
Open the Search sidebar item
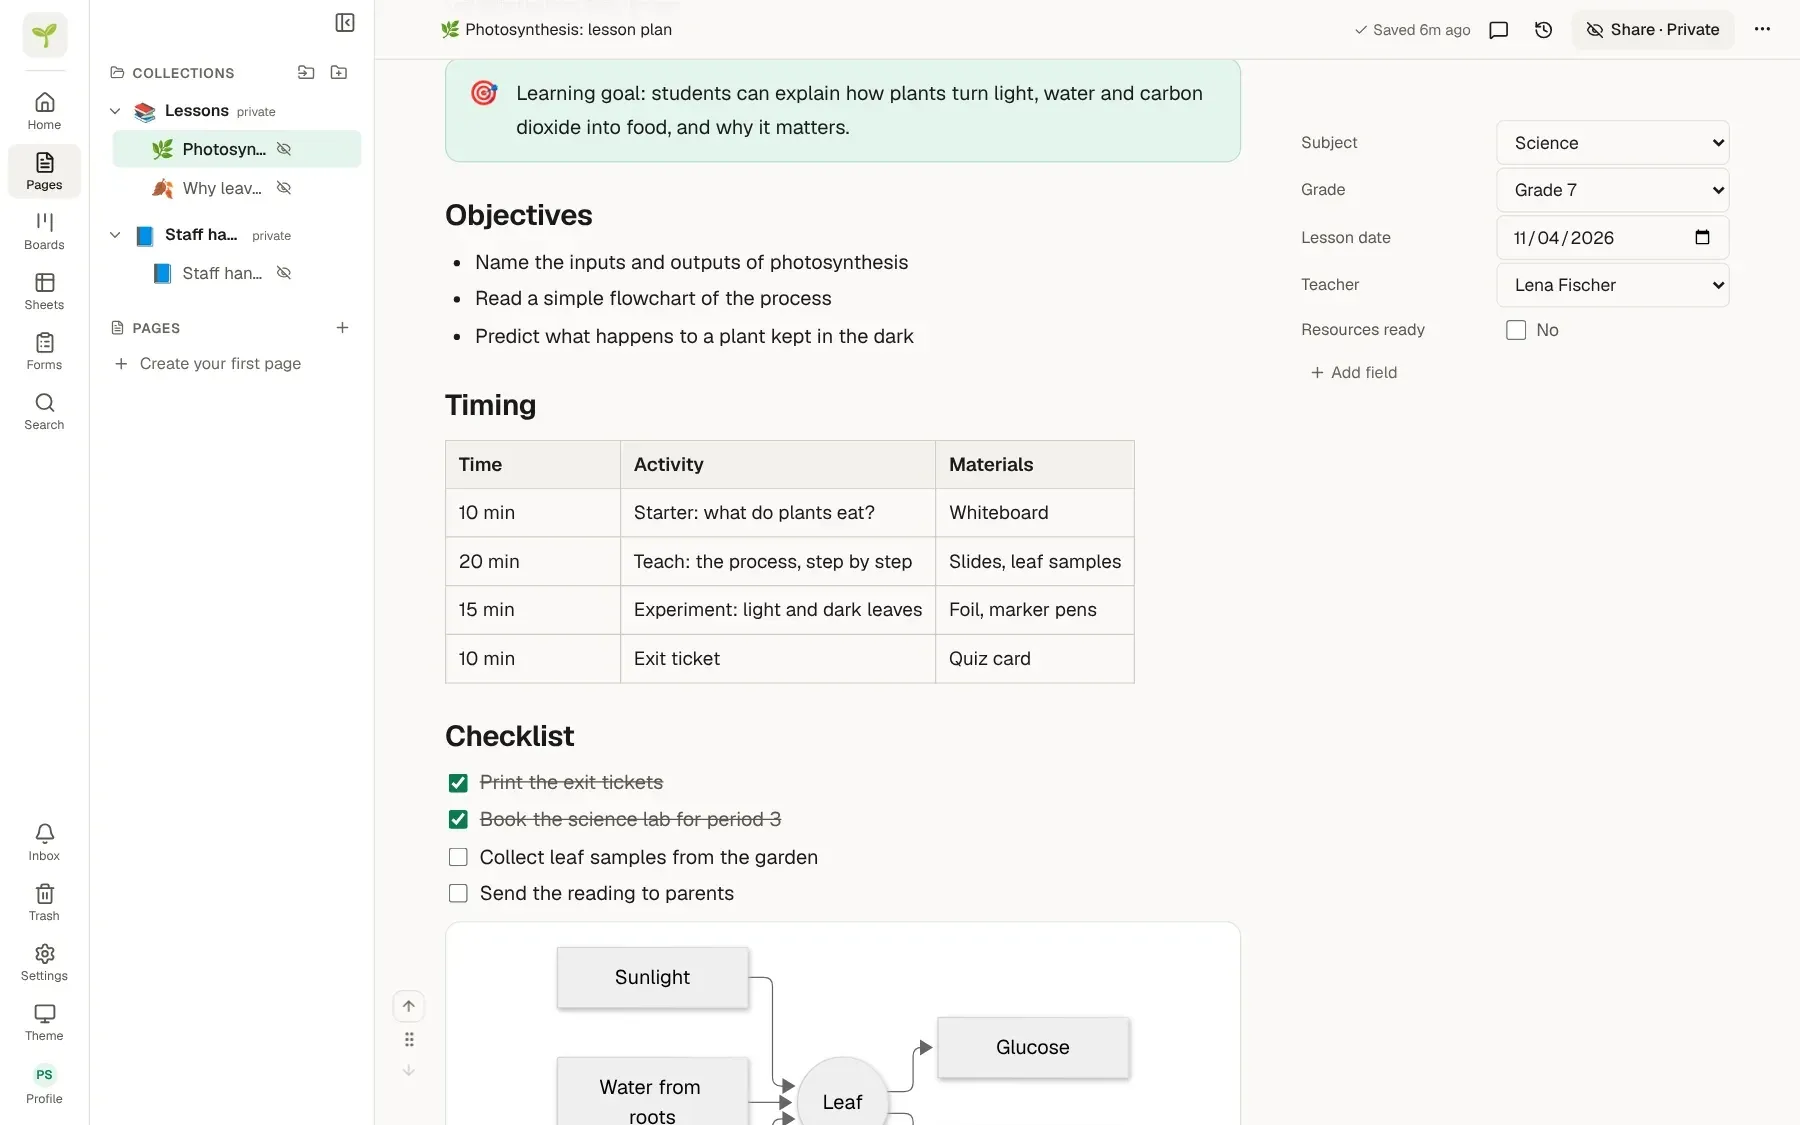(x=44, y=411)
